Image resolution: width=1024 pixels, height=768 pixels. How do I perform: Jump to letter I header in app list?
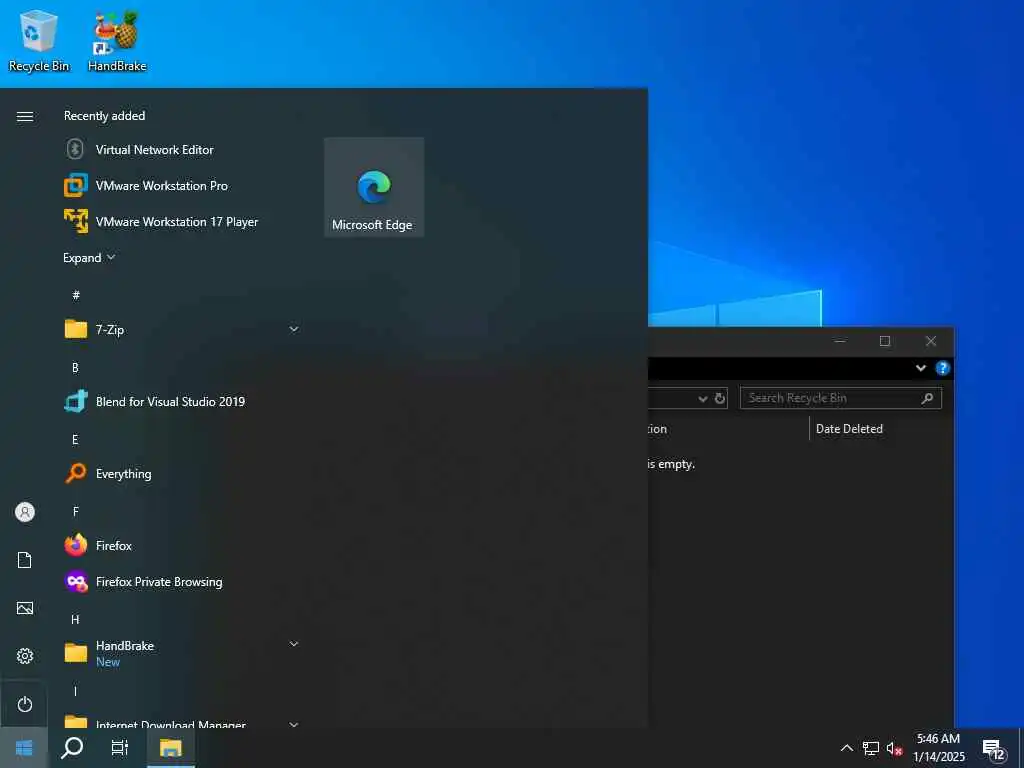point(75,691)
